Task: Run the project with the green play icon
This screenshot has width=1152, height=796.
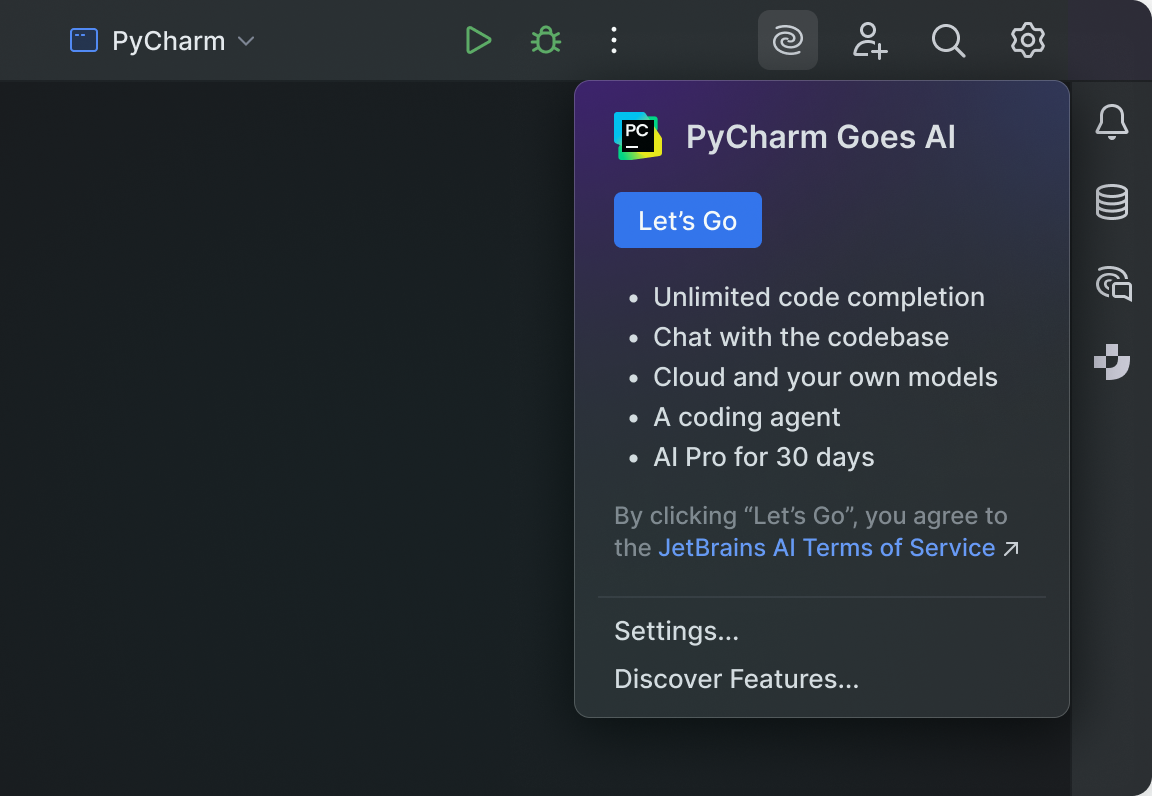Action: (x=478, y=40)
